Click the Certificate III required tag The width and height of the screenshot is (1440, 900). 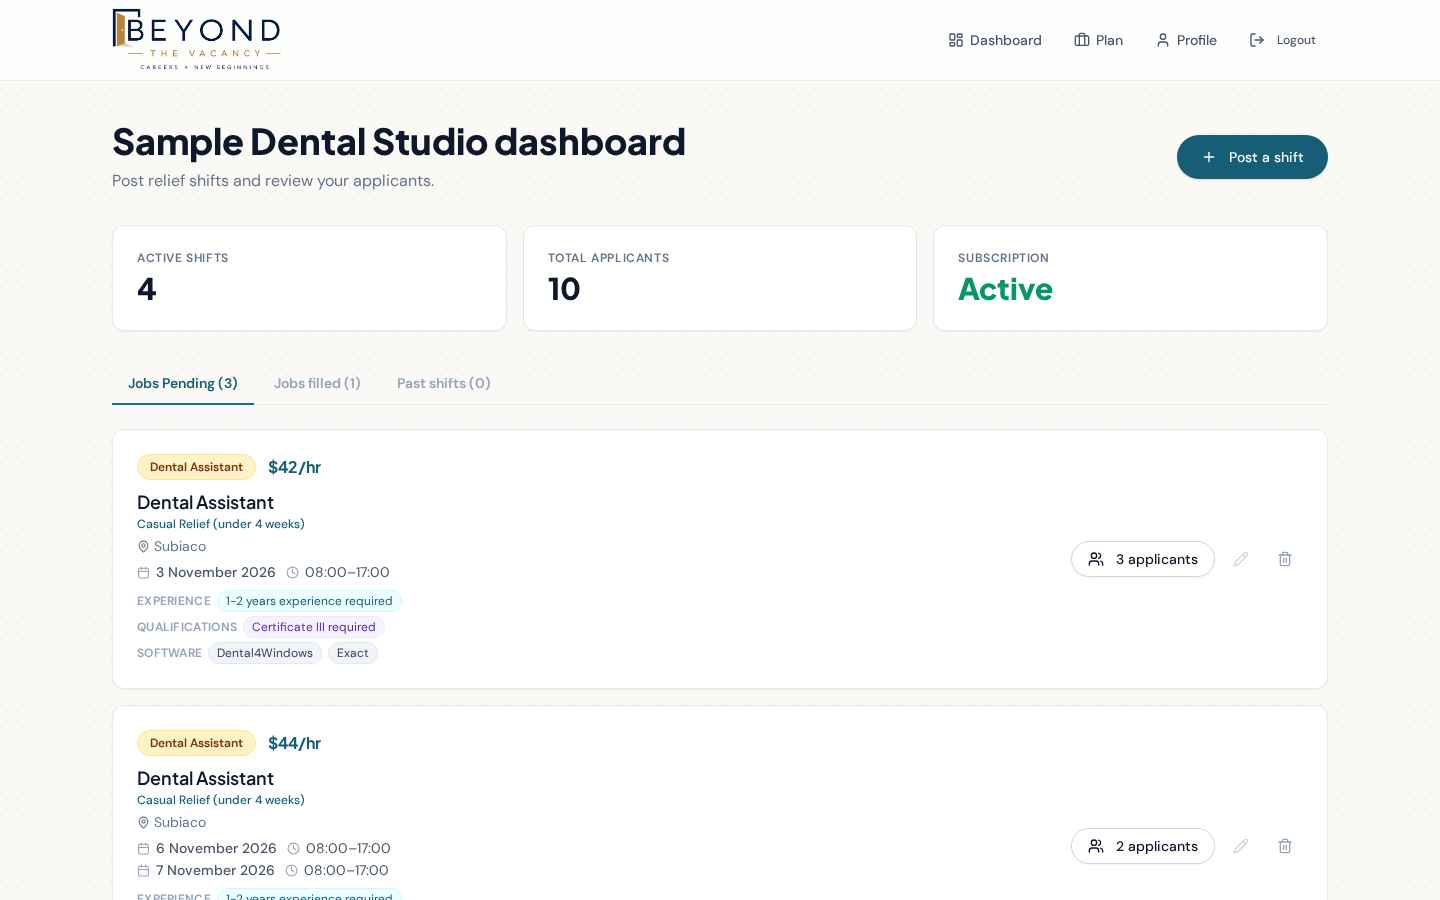pyautogui.click(x=314, y=627)
